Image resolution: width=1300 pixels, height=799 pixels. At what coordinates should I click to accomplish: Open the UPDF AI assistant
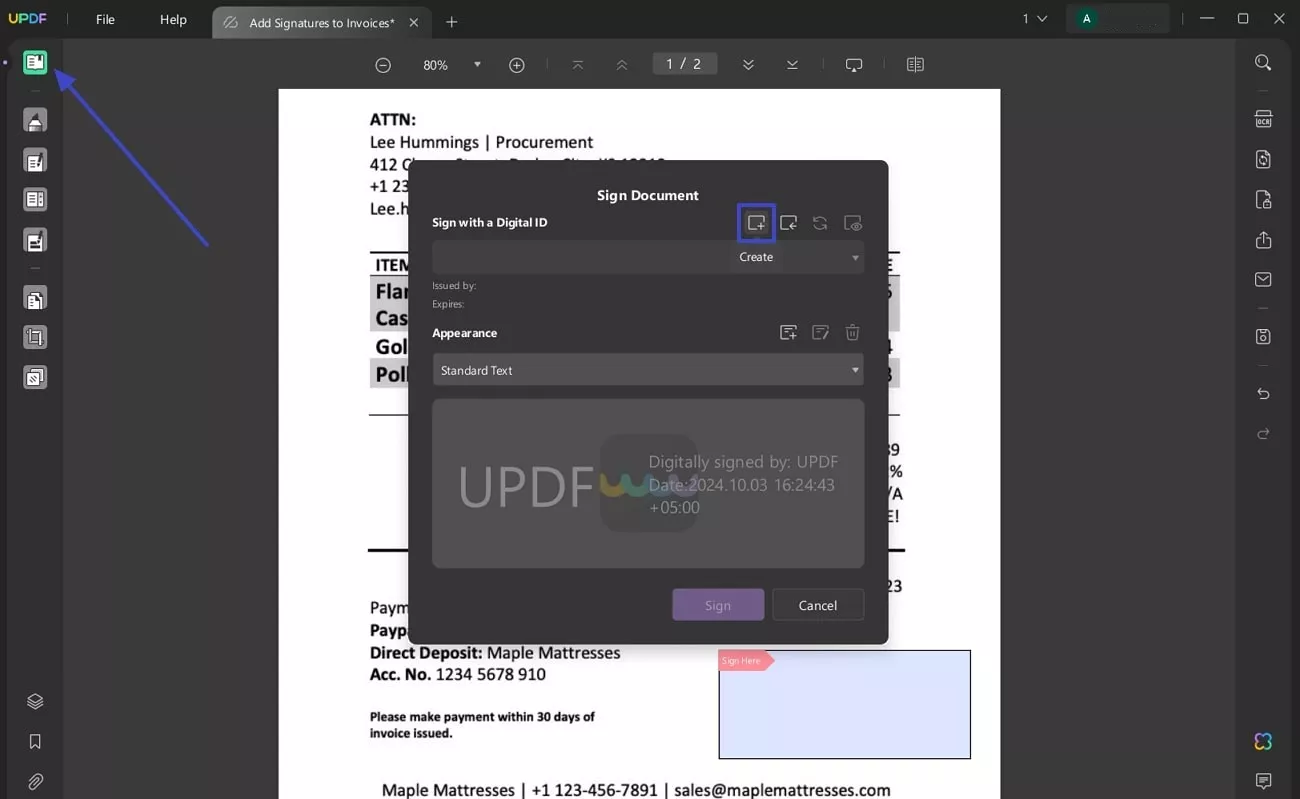tap(1263, 741)
